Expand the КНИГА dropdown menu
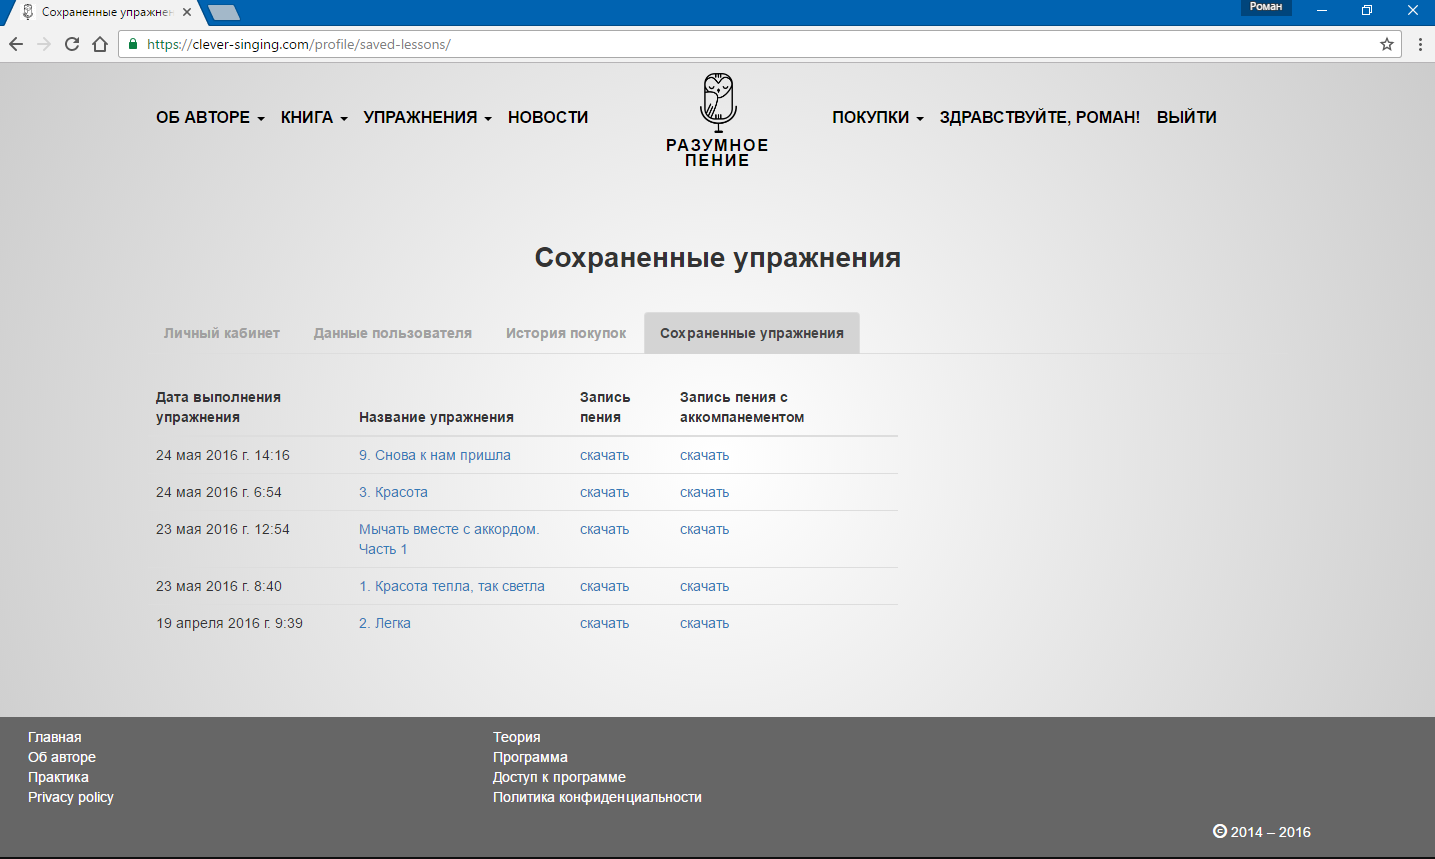 [314, 117]
